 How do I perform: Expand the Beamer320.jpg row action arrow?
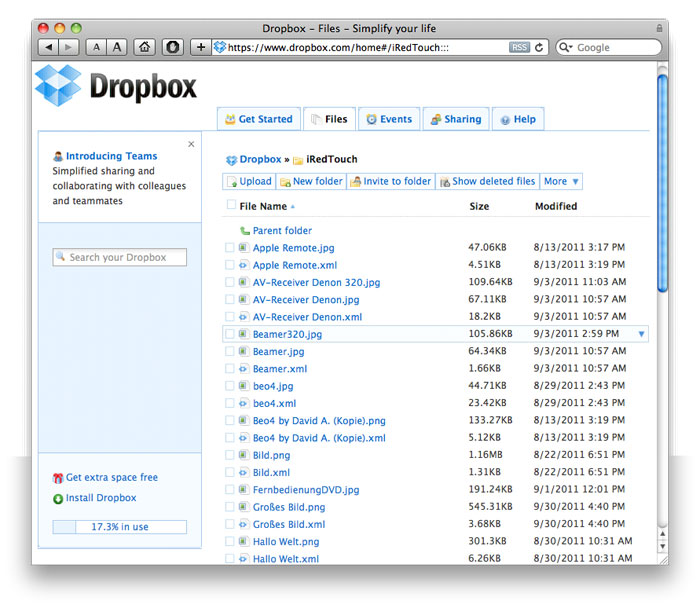[642, 334]
